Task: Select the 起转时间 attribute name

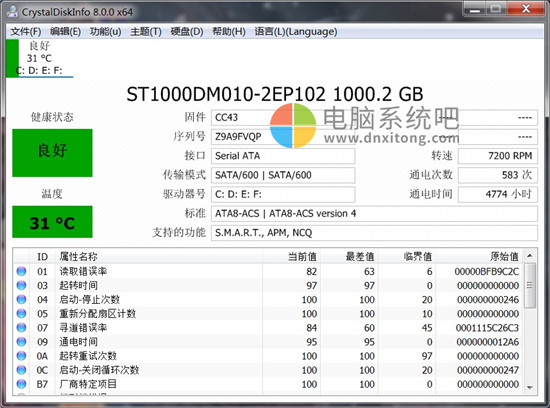Action: pos(78,285)
